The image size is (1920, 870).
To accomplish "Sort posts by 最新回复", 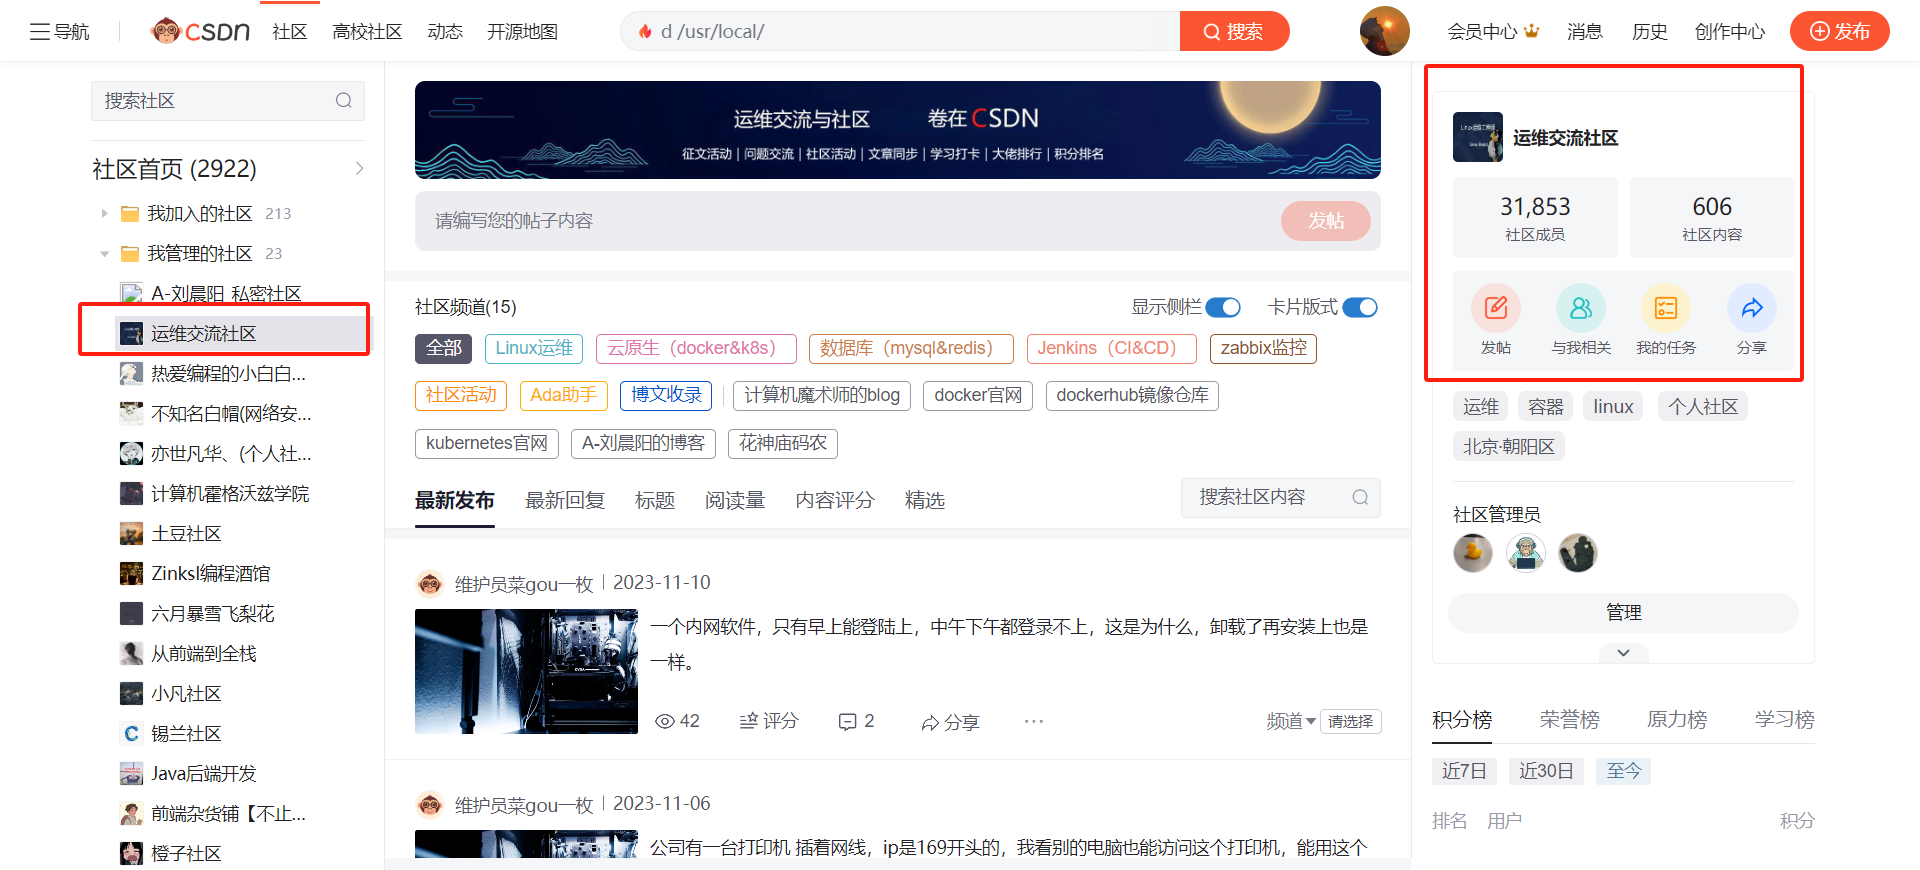I will 565,500.
